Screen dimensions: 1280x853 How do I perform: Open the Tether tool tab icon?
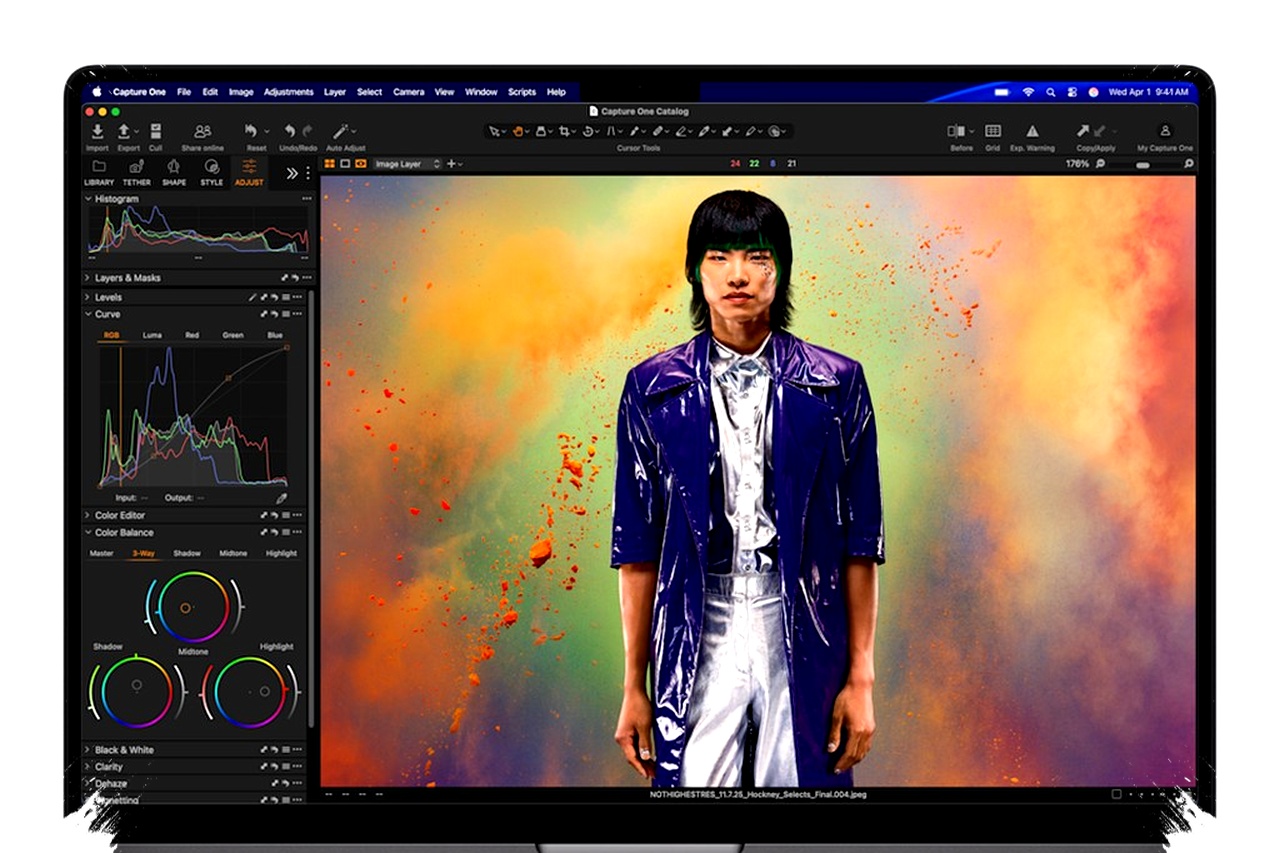coord(136,167)
